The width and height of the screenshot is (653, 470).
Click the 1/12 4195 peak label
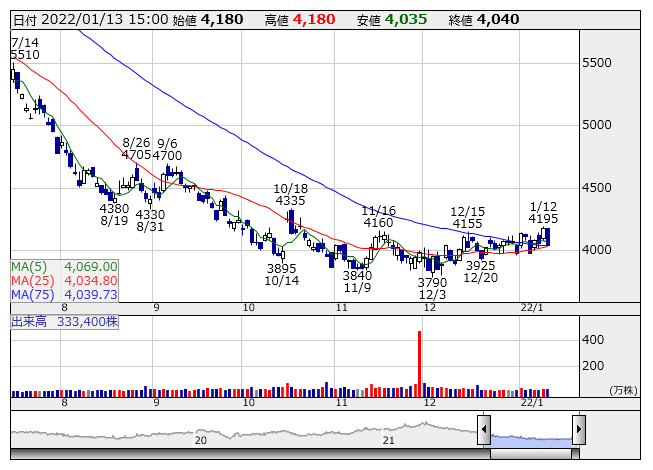[543, 212]
